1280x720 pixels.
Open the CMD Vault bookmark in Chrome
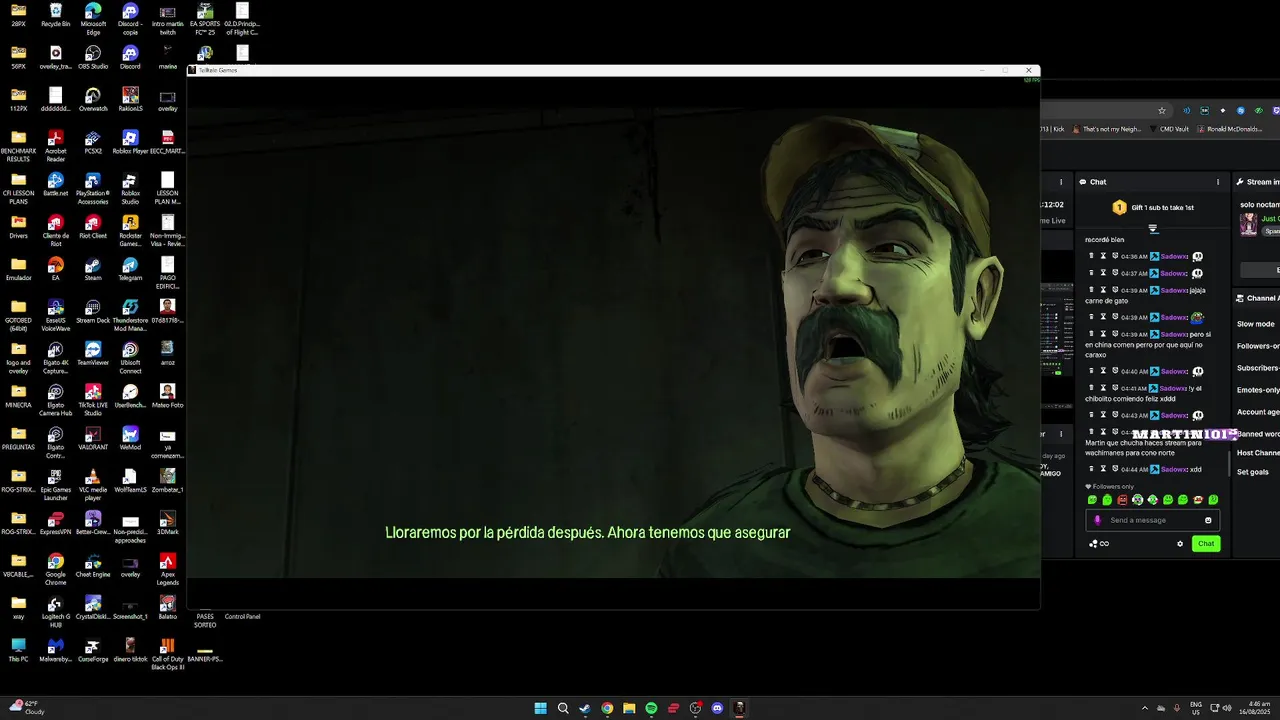[1169, 129]
